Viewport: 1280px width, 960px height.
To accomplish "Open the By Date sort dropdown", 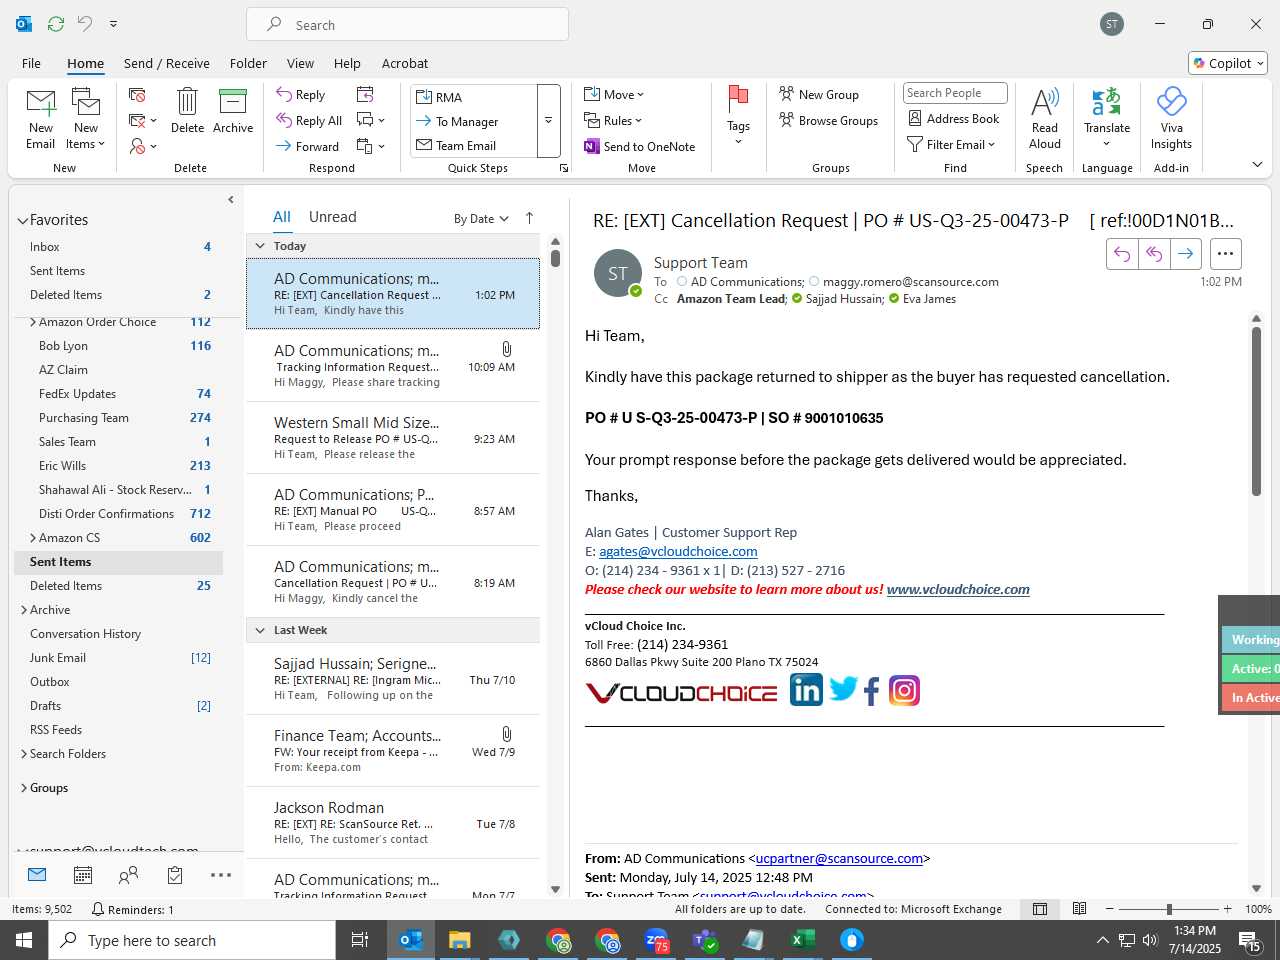I will coord(481,218).
